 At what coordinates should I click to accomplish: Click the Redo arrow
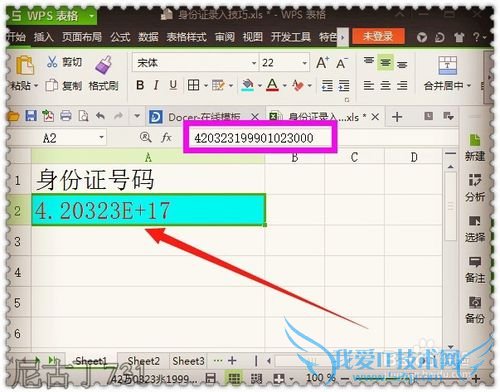(x=118, y=116)
